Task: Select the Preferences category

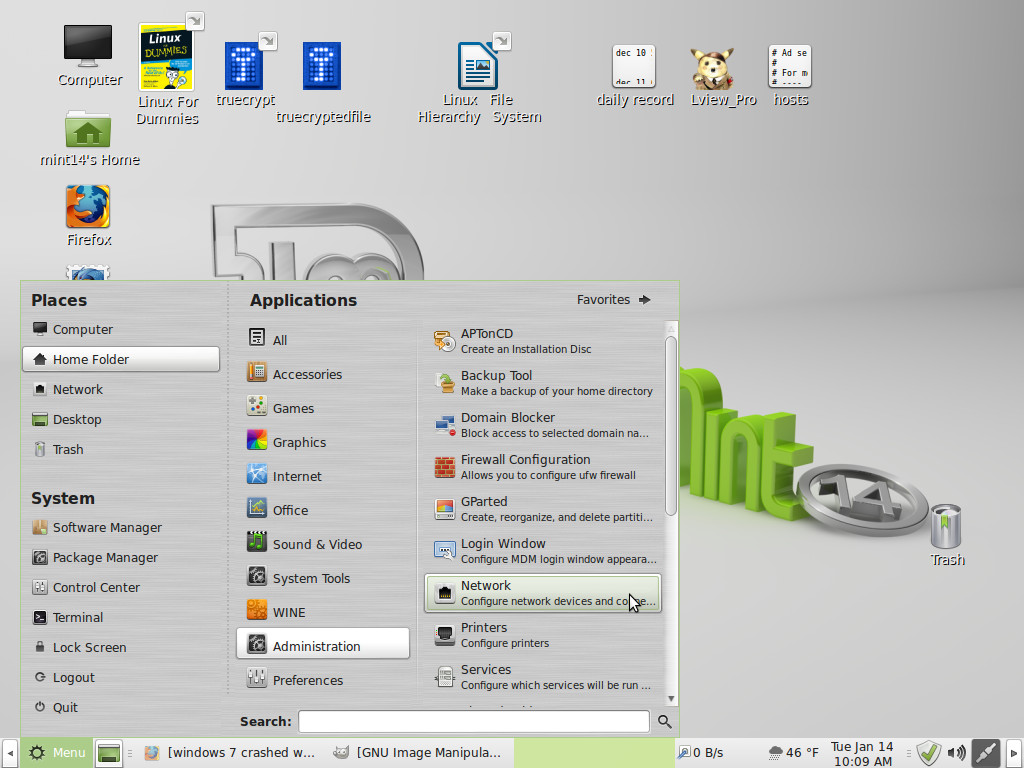Action: (308, 680)
